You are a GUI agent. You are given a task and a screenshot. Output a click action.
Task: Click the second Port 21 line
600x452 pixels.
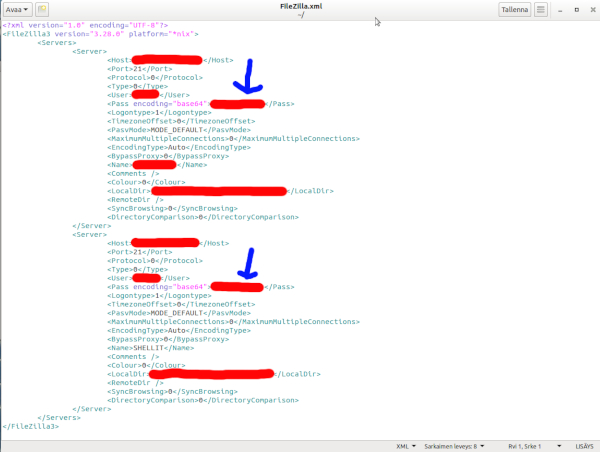[140, 252]
